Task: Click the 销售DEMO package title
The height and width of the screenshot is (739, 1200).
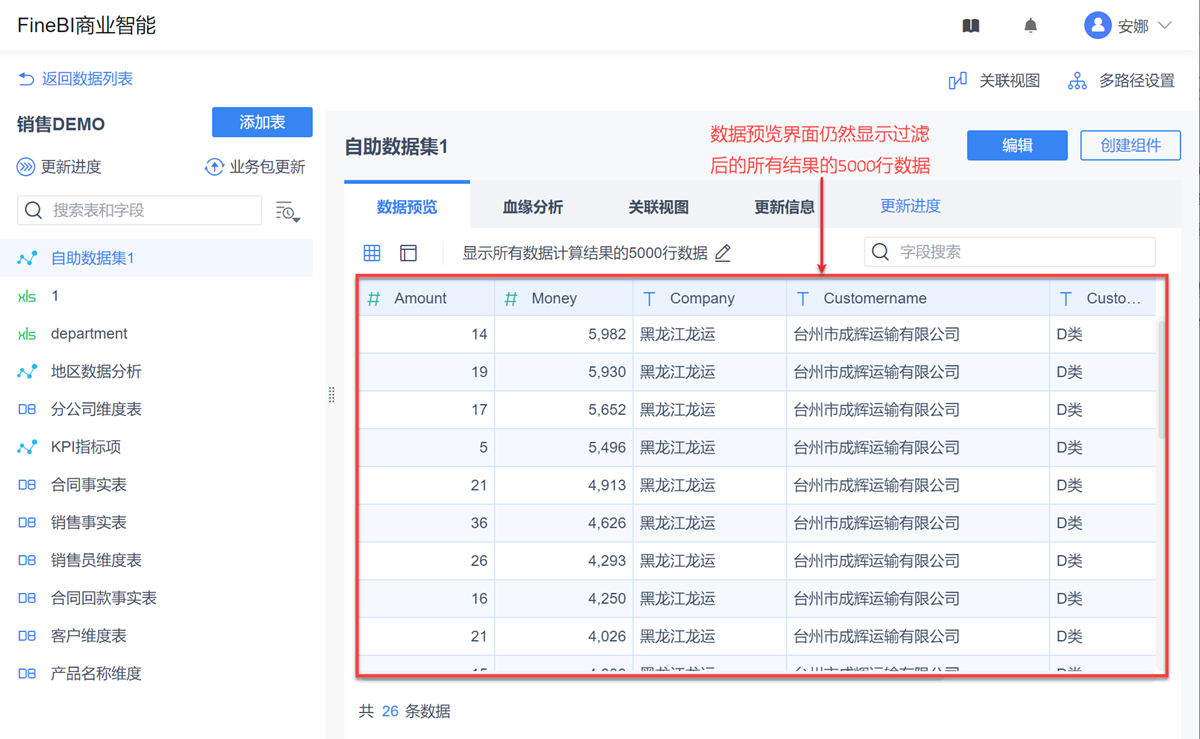Action: coord(61,124)
